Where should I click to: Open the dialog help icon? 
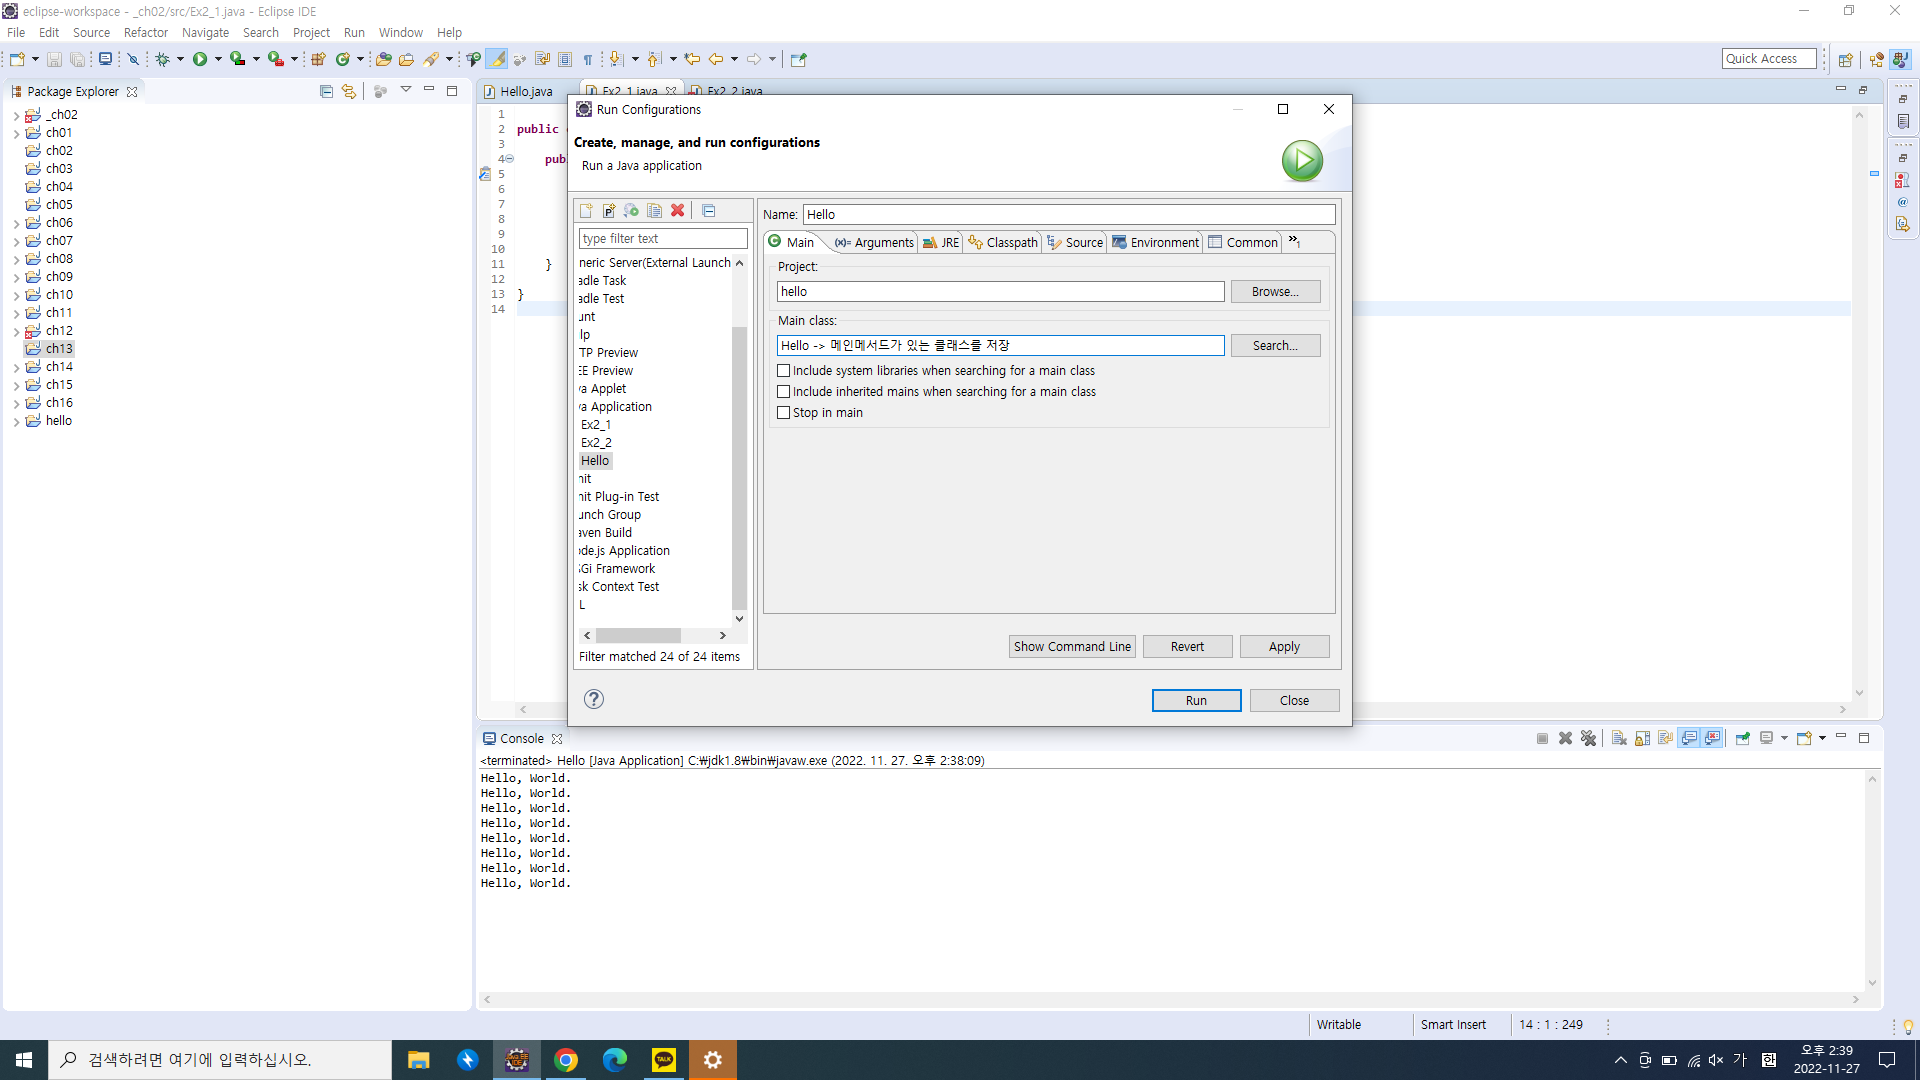[x=594, y=699]
